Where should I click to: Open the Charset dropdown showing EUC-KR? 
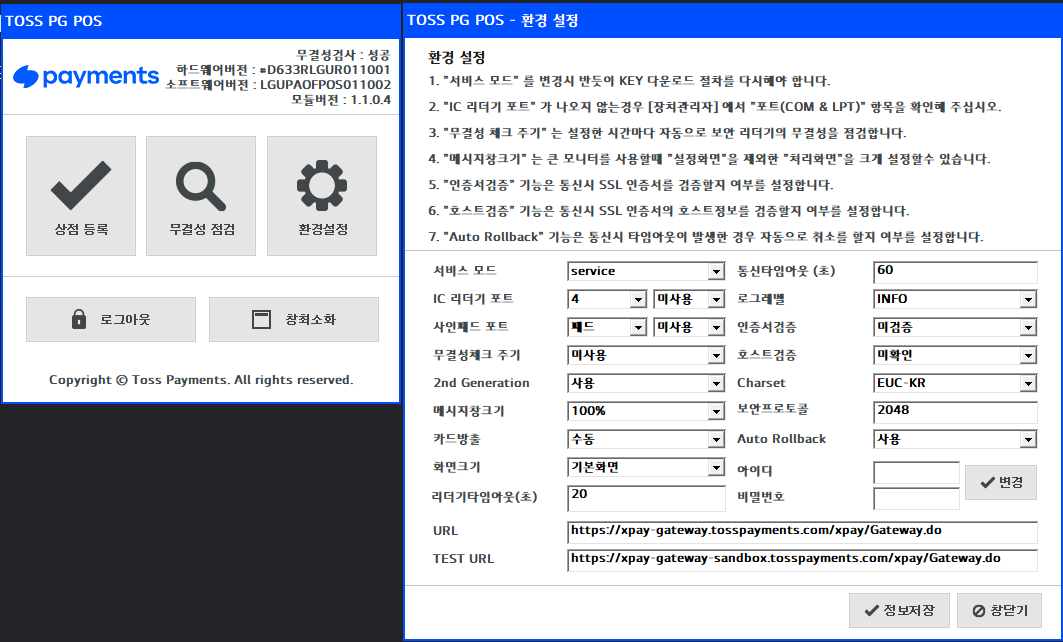955,383
